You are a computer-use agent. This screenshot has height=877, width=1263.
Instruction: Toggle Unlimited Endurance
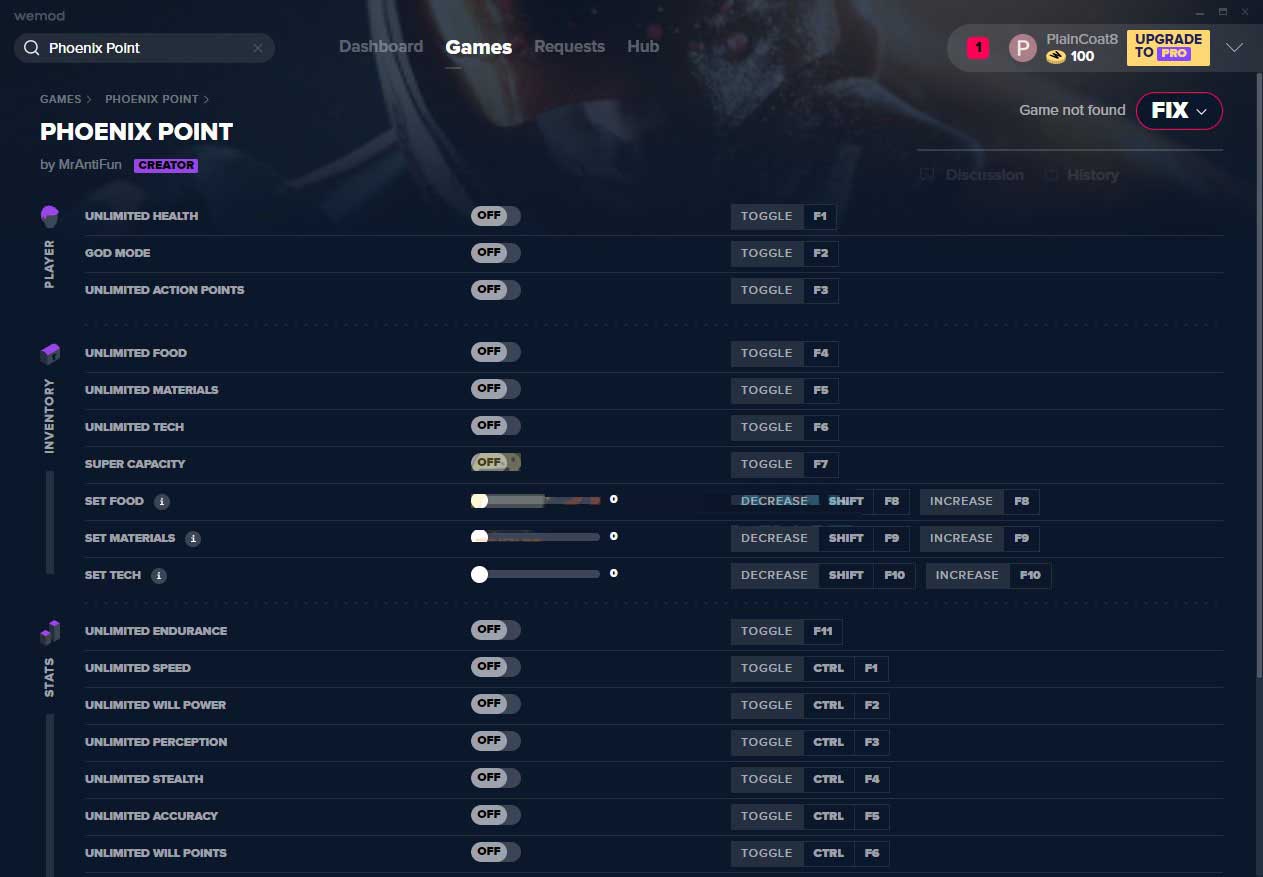click(495, 630)
